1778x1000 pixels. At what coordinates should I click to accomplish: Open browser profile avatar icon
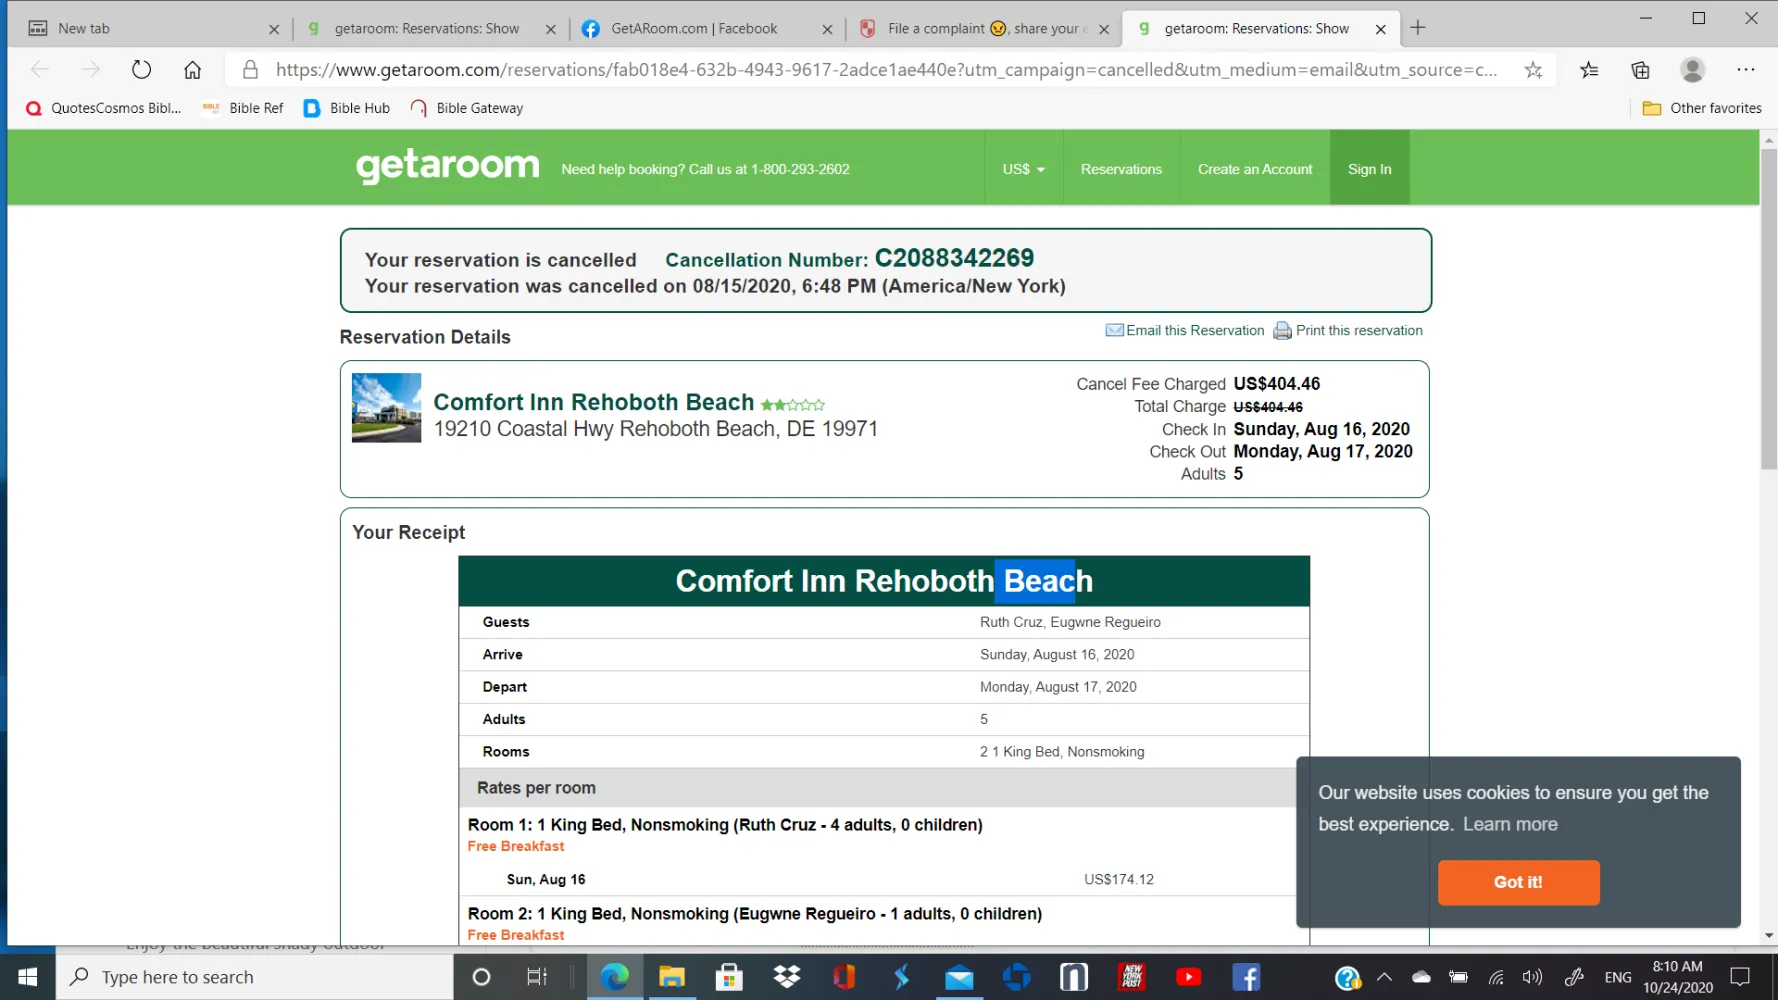pos(1692,70)
